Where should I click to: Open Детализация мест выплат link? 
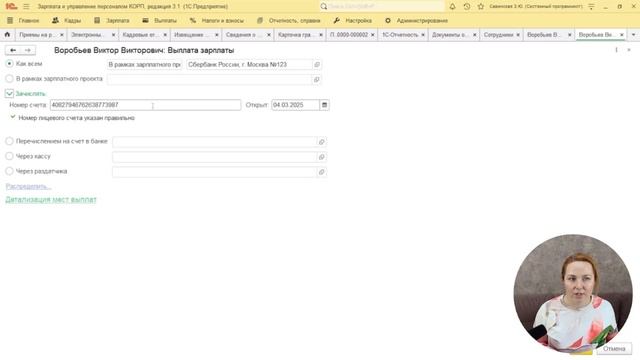51,200
